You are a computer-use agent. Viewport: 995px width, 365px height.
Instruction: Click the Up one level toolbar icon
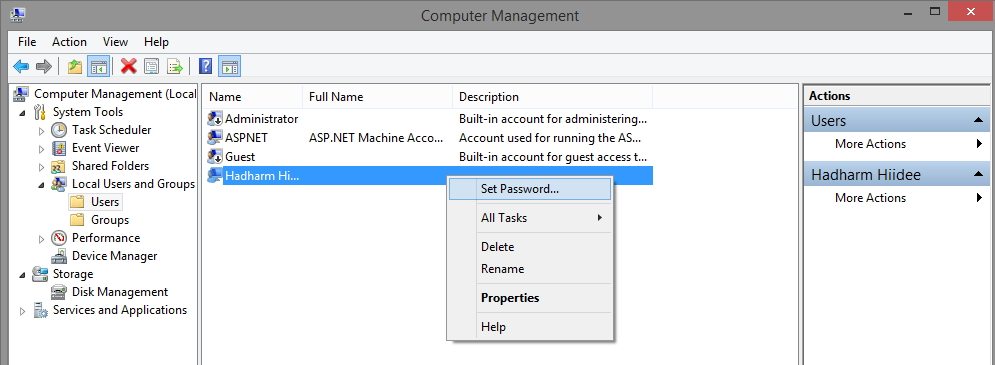[75, 66]
